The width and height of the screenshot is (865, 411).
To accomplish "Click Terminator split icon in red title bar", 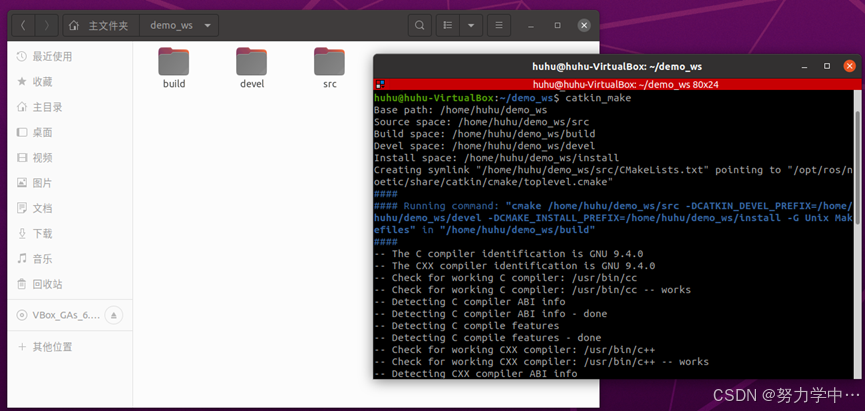I will click(x=380, y=84).
